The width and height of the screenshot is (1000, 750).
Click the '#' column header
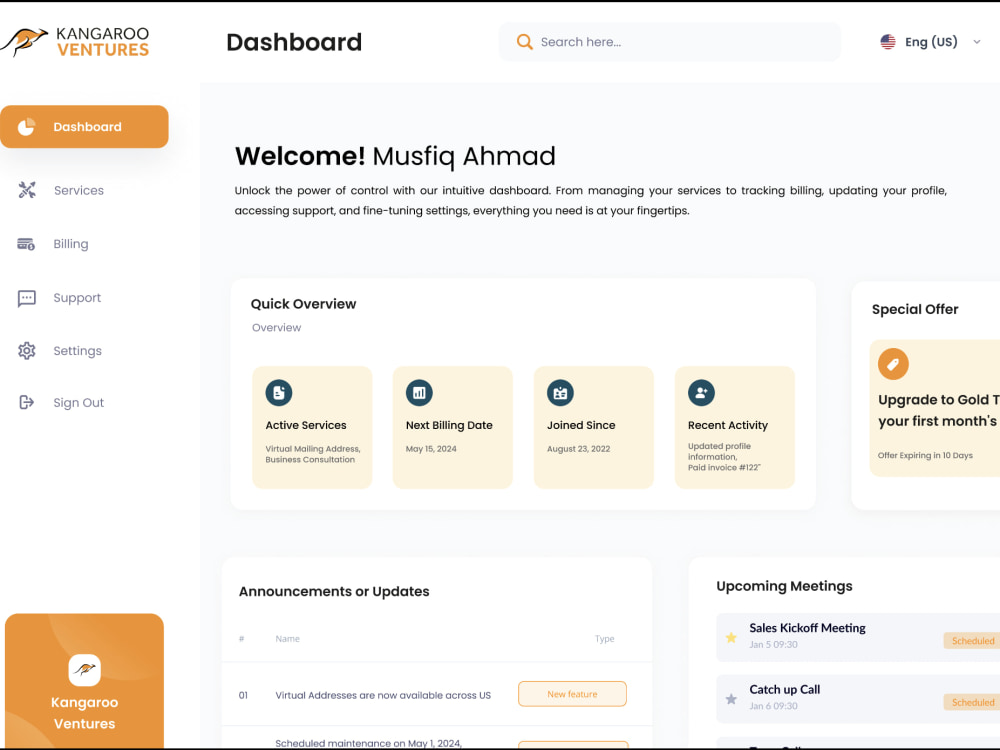(x=242, y=638)
